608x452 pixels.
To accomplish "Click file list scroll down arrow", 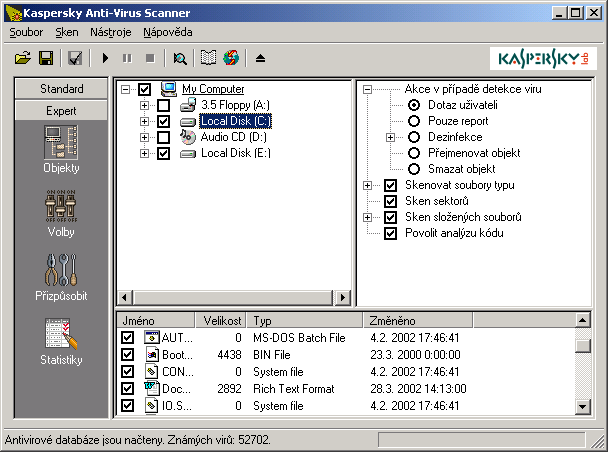I will 582,407.
